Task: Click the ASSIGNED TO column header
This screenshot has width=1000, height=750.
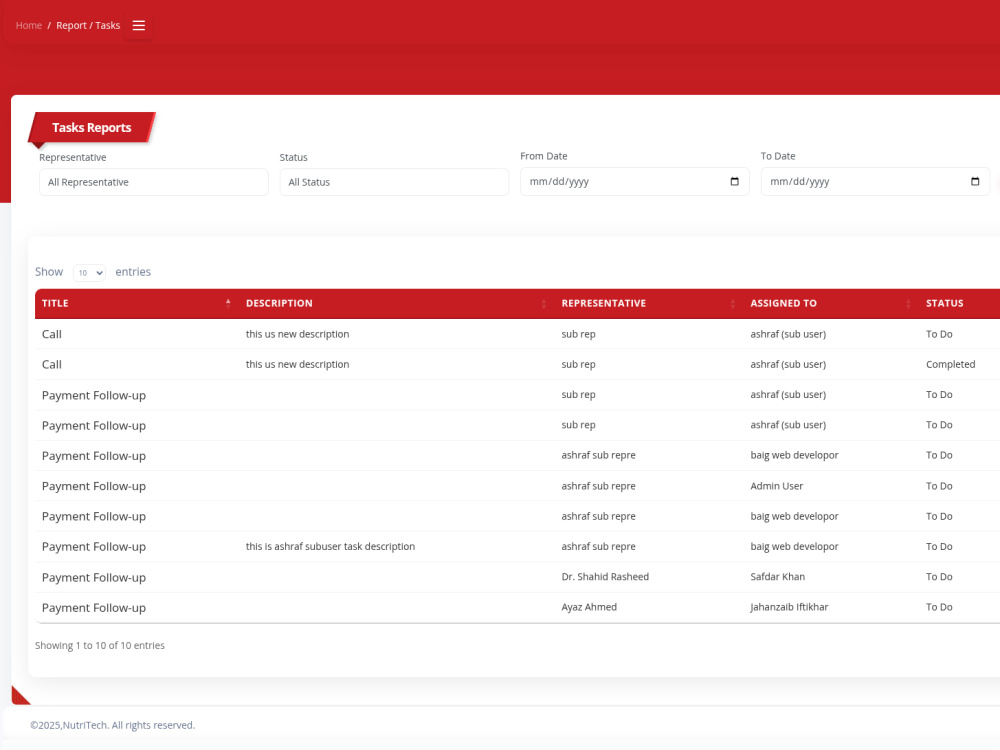Action: tap(831, 304)
